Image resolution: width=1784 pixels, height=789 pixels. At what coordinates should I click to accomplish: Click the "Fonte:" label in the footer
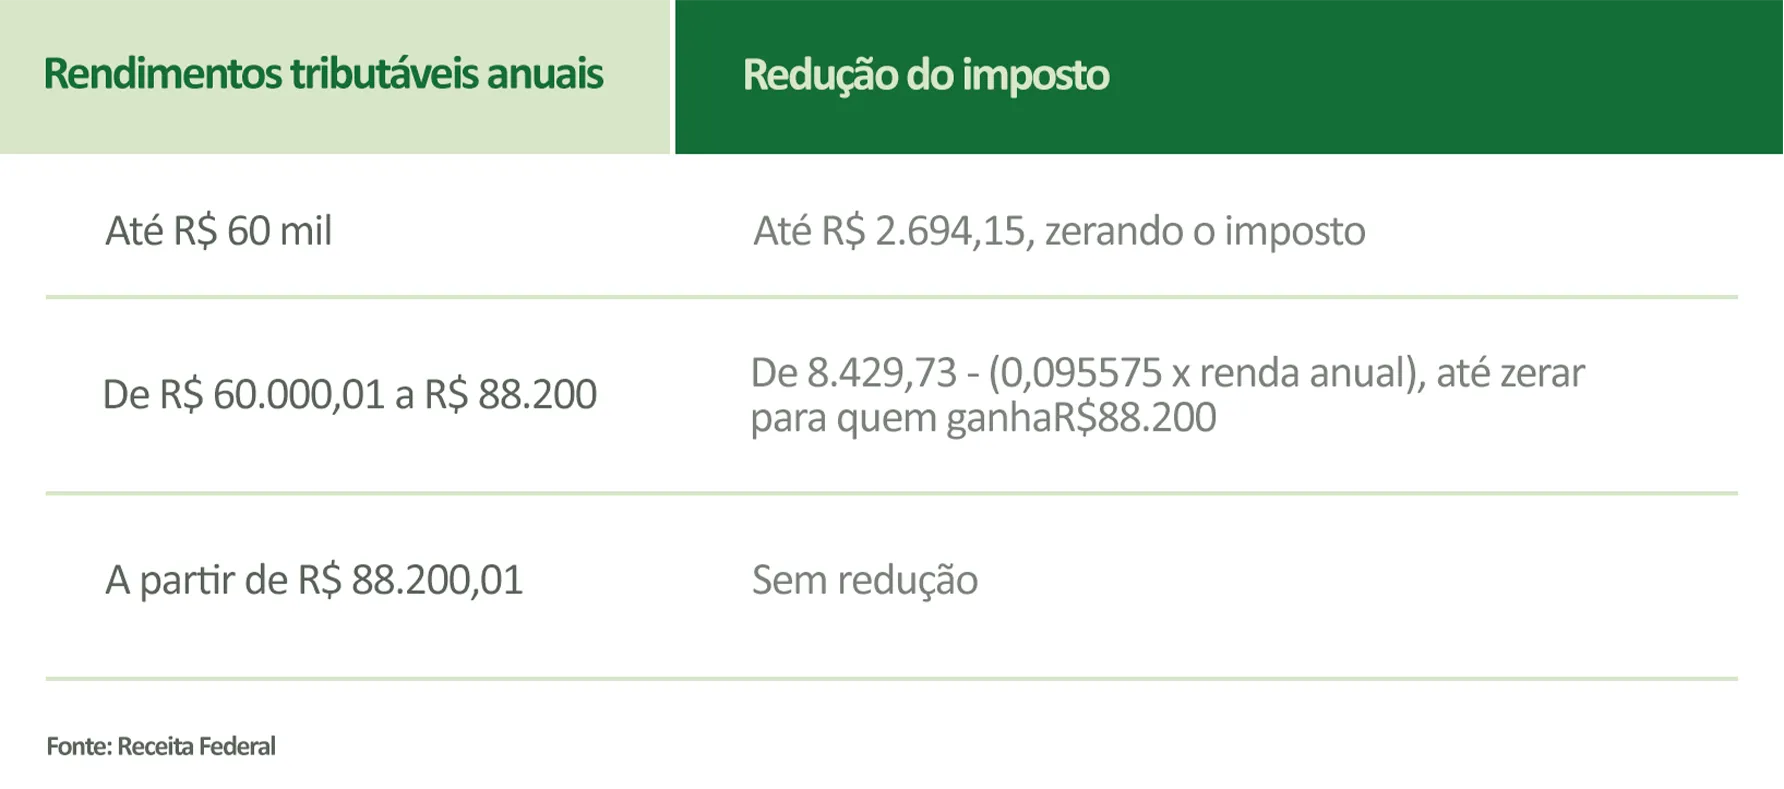[79, 746]
